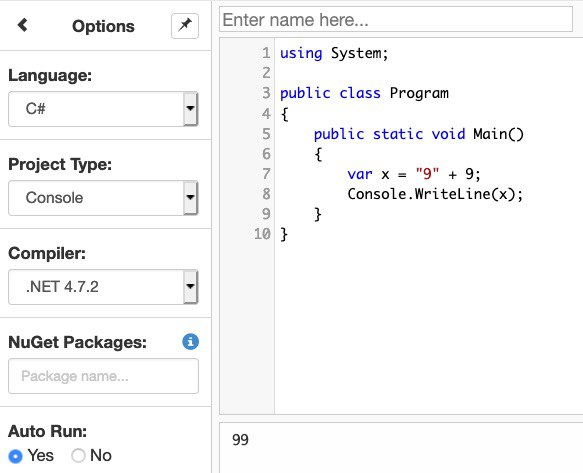Click the public class Program line
Image resolution: width=583 pixels, height=473 pixels.
coord(364,93)
